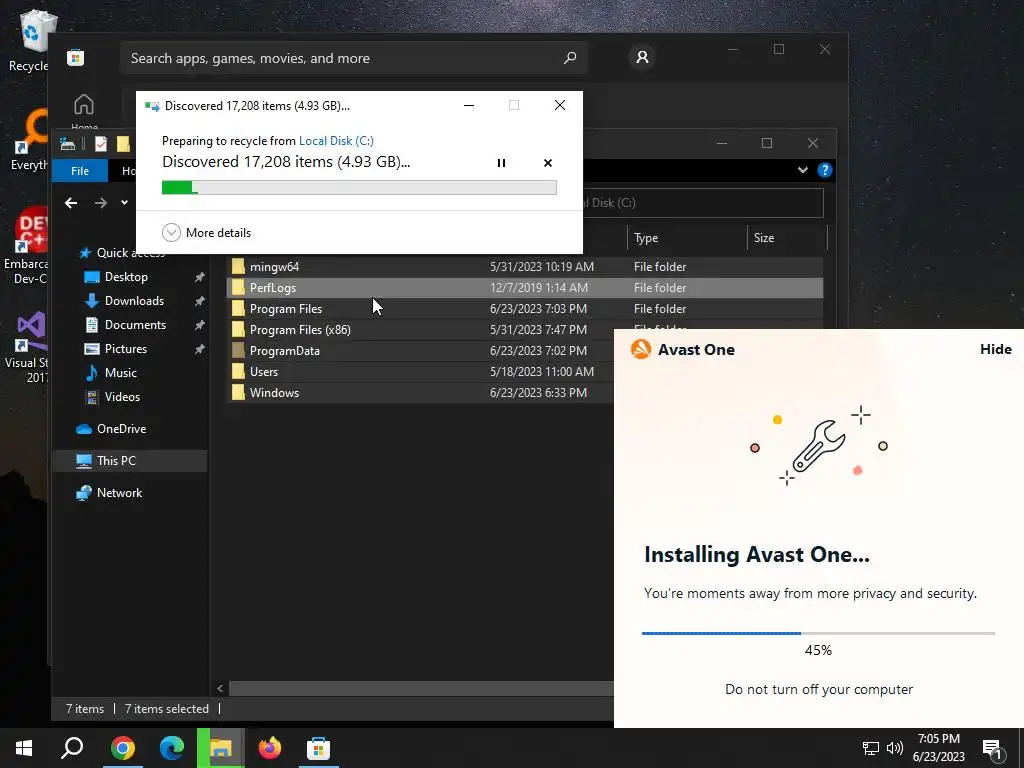Click the Avast One orange logo icon

[x=641, y=349]
